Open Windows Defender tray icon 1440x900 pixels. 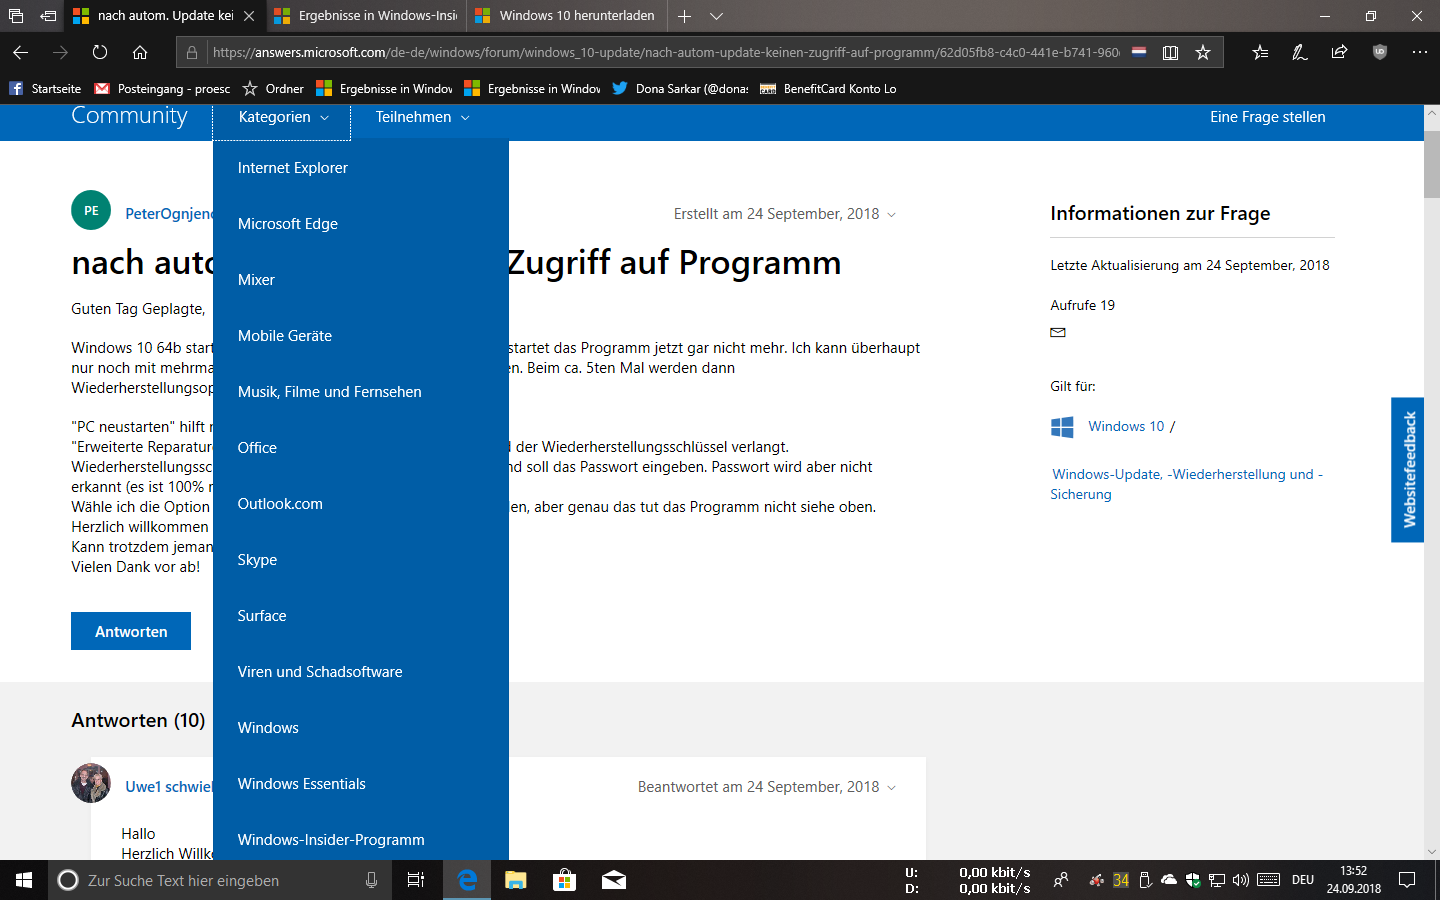1193,880
